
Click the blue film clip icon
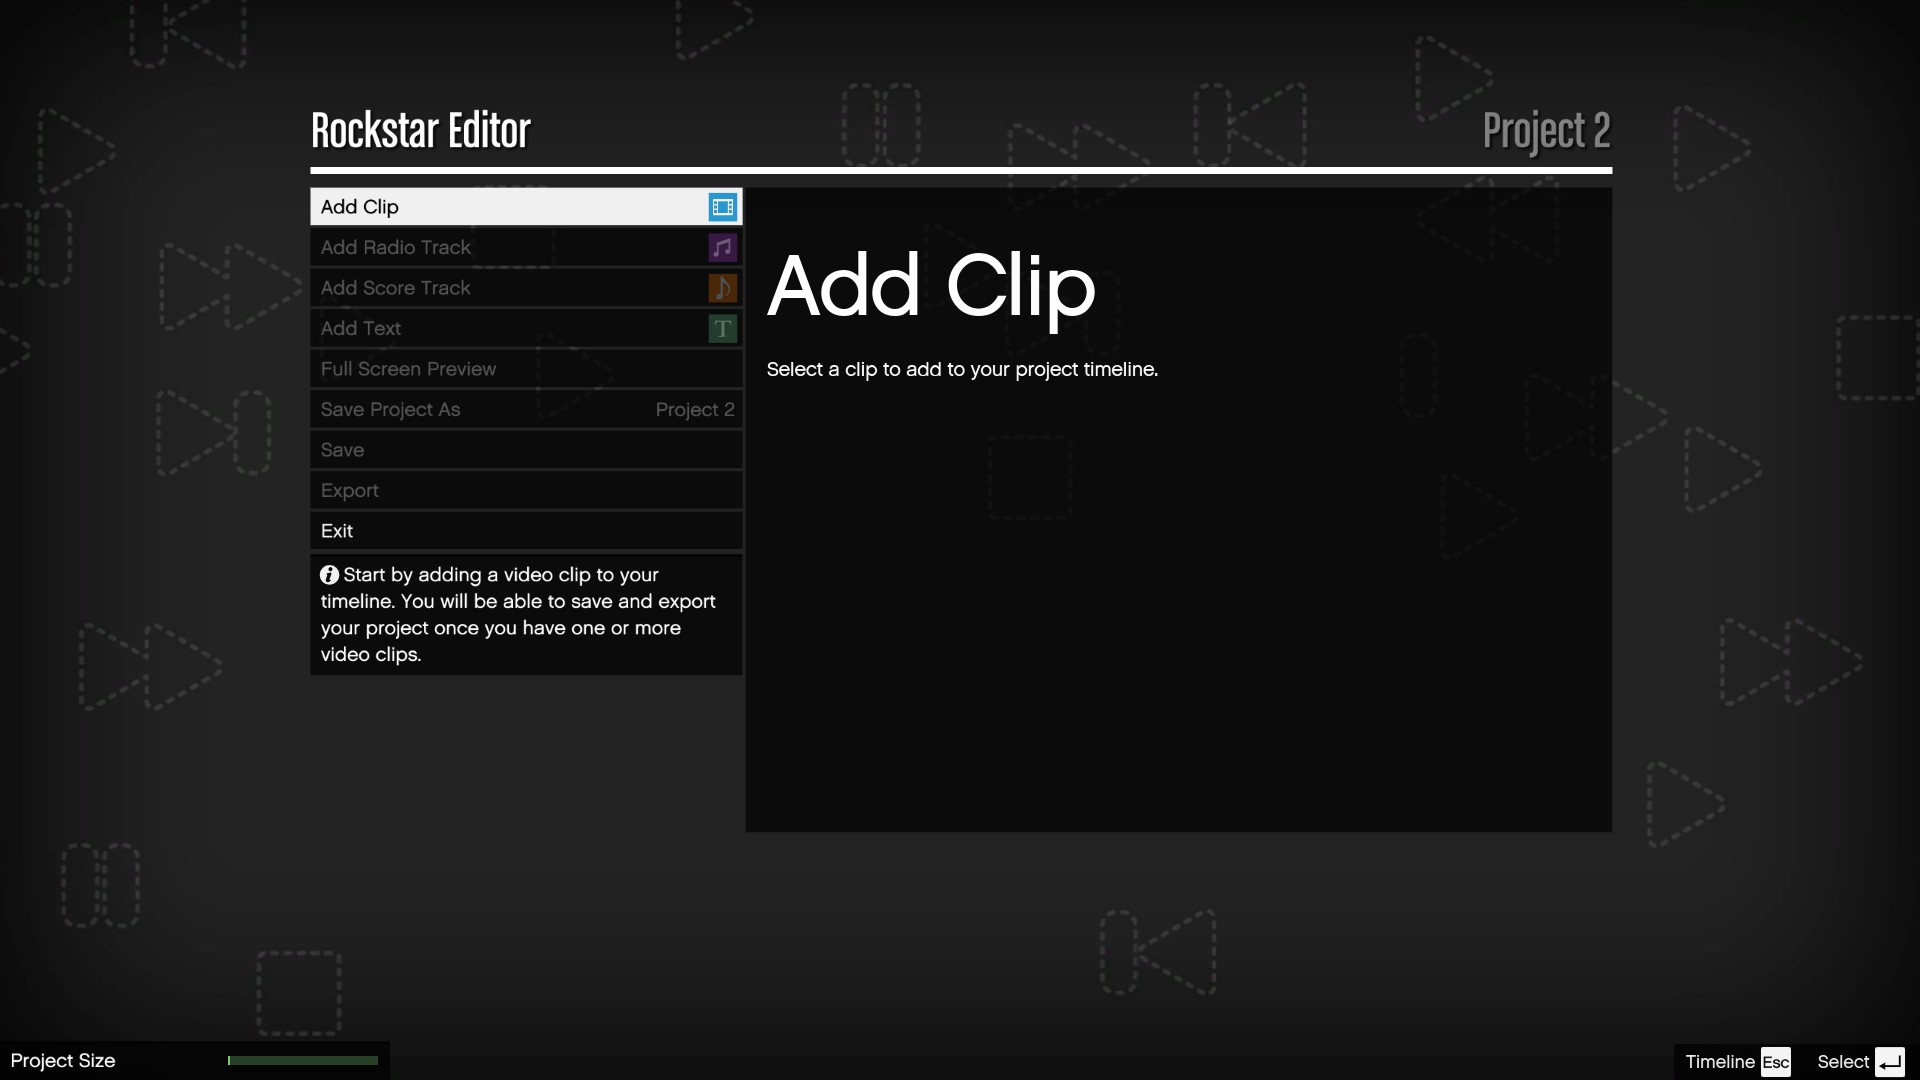(722, 207)
